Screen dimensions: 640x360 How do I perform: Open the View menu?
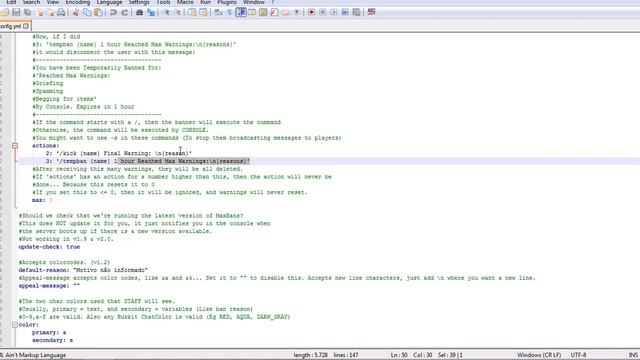click(53, 2)
